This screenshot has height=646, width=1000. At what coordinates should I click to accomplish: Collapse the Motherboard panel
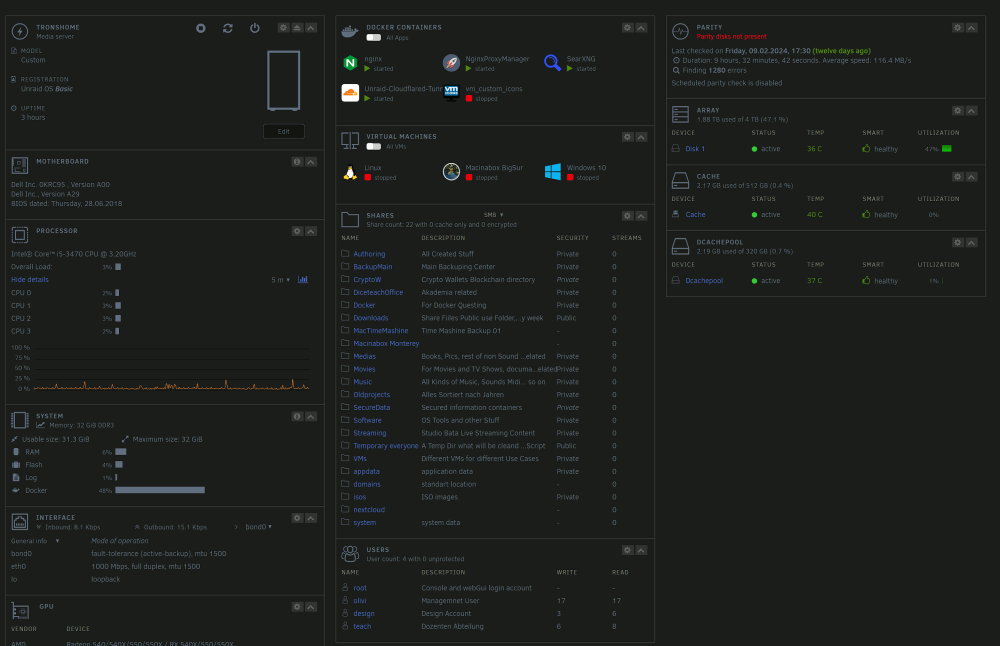pyautogui.click(x=311, y=162)
